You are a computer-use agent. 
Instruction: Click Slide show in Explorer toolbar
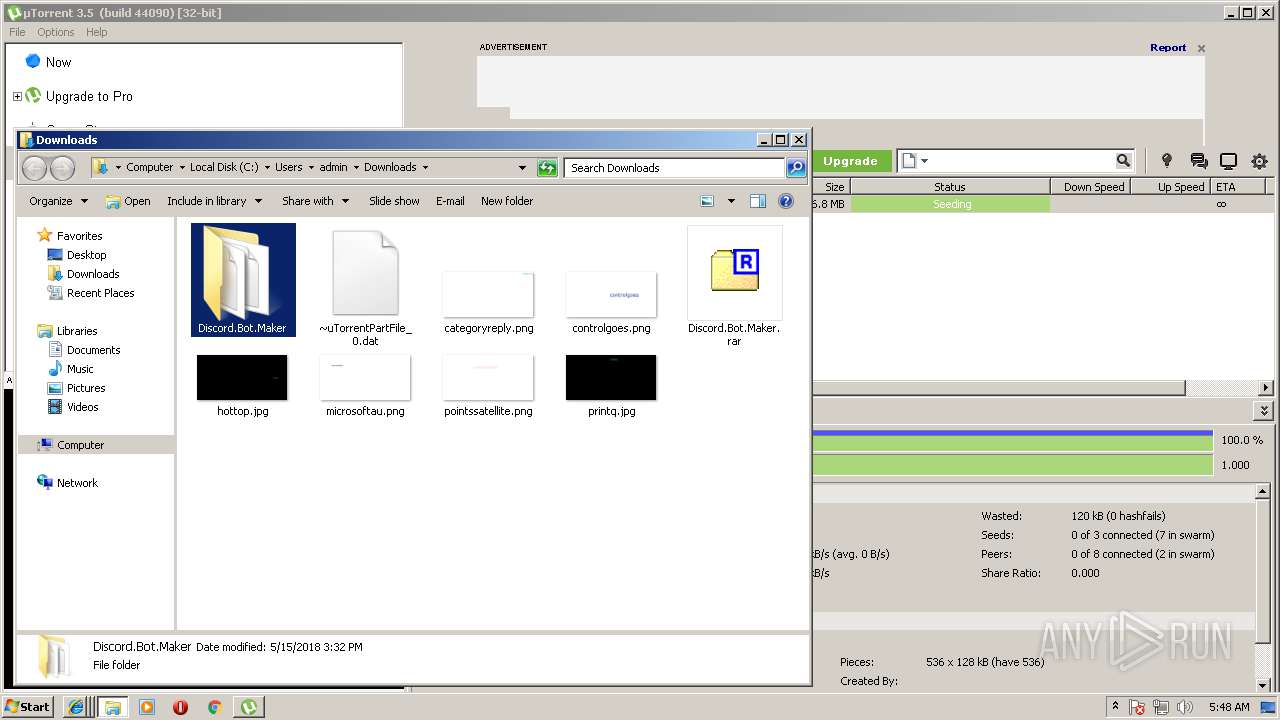point(394,201)
